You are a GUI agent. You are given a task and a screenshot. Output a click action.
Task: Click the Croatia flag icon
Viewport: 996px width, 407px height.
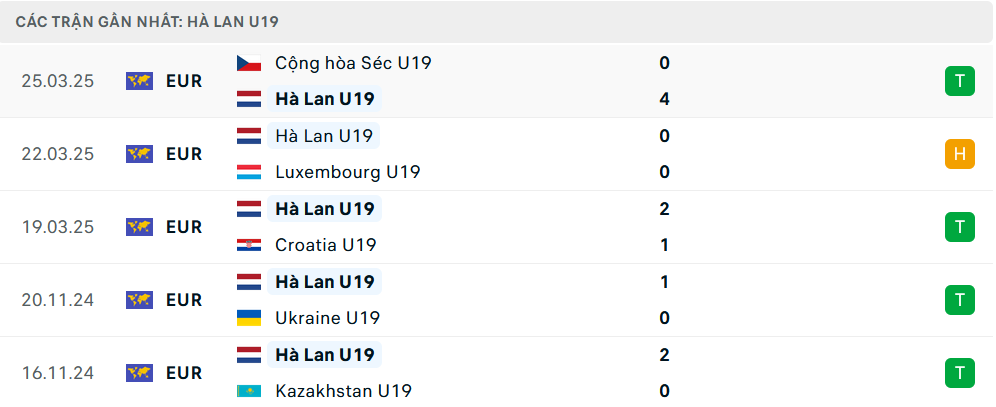249,245
